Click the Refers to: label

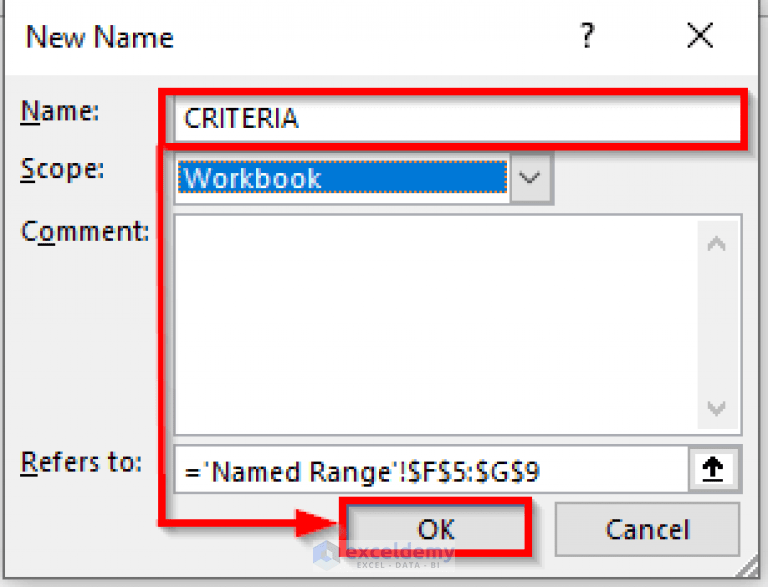(x=81, y=462)
